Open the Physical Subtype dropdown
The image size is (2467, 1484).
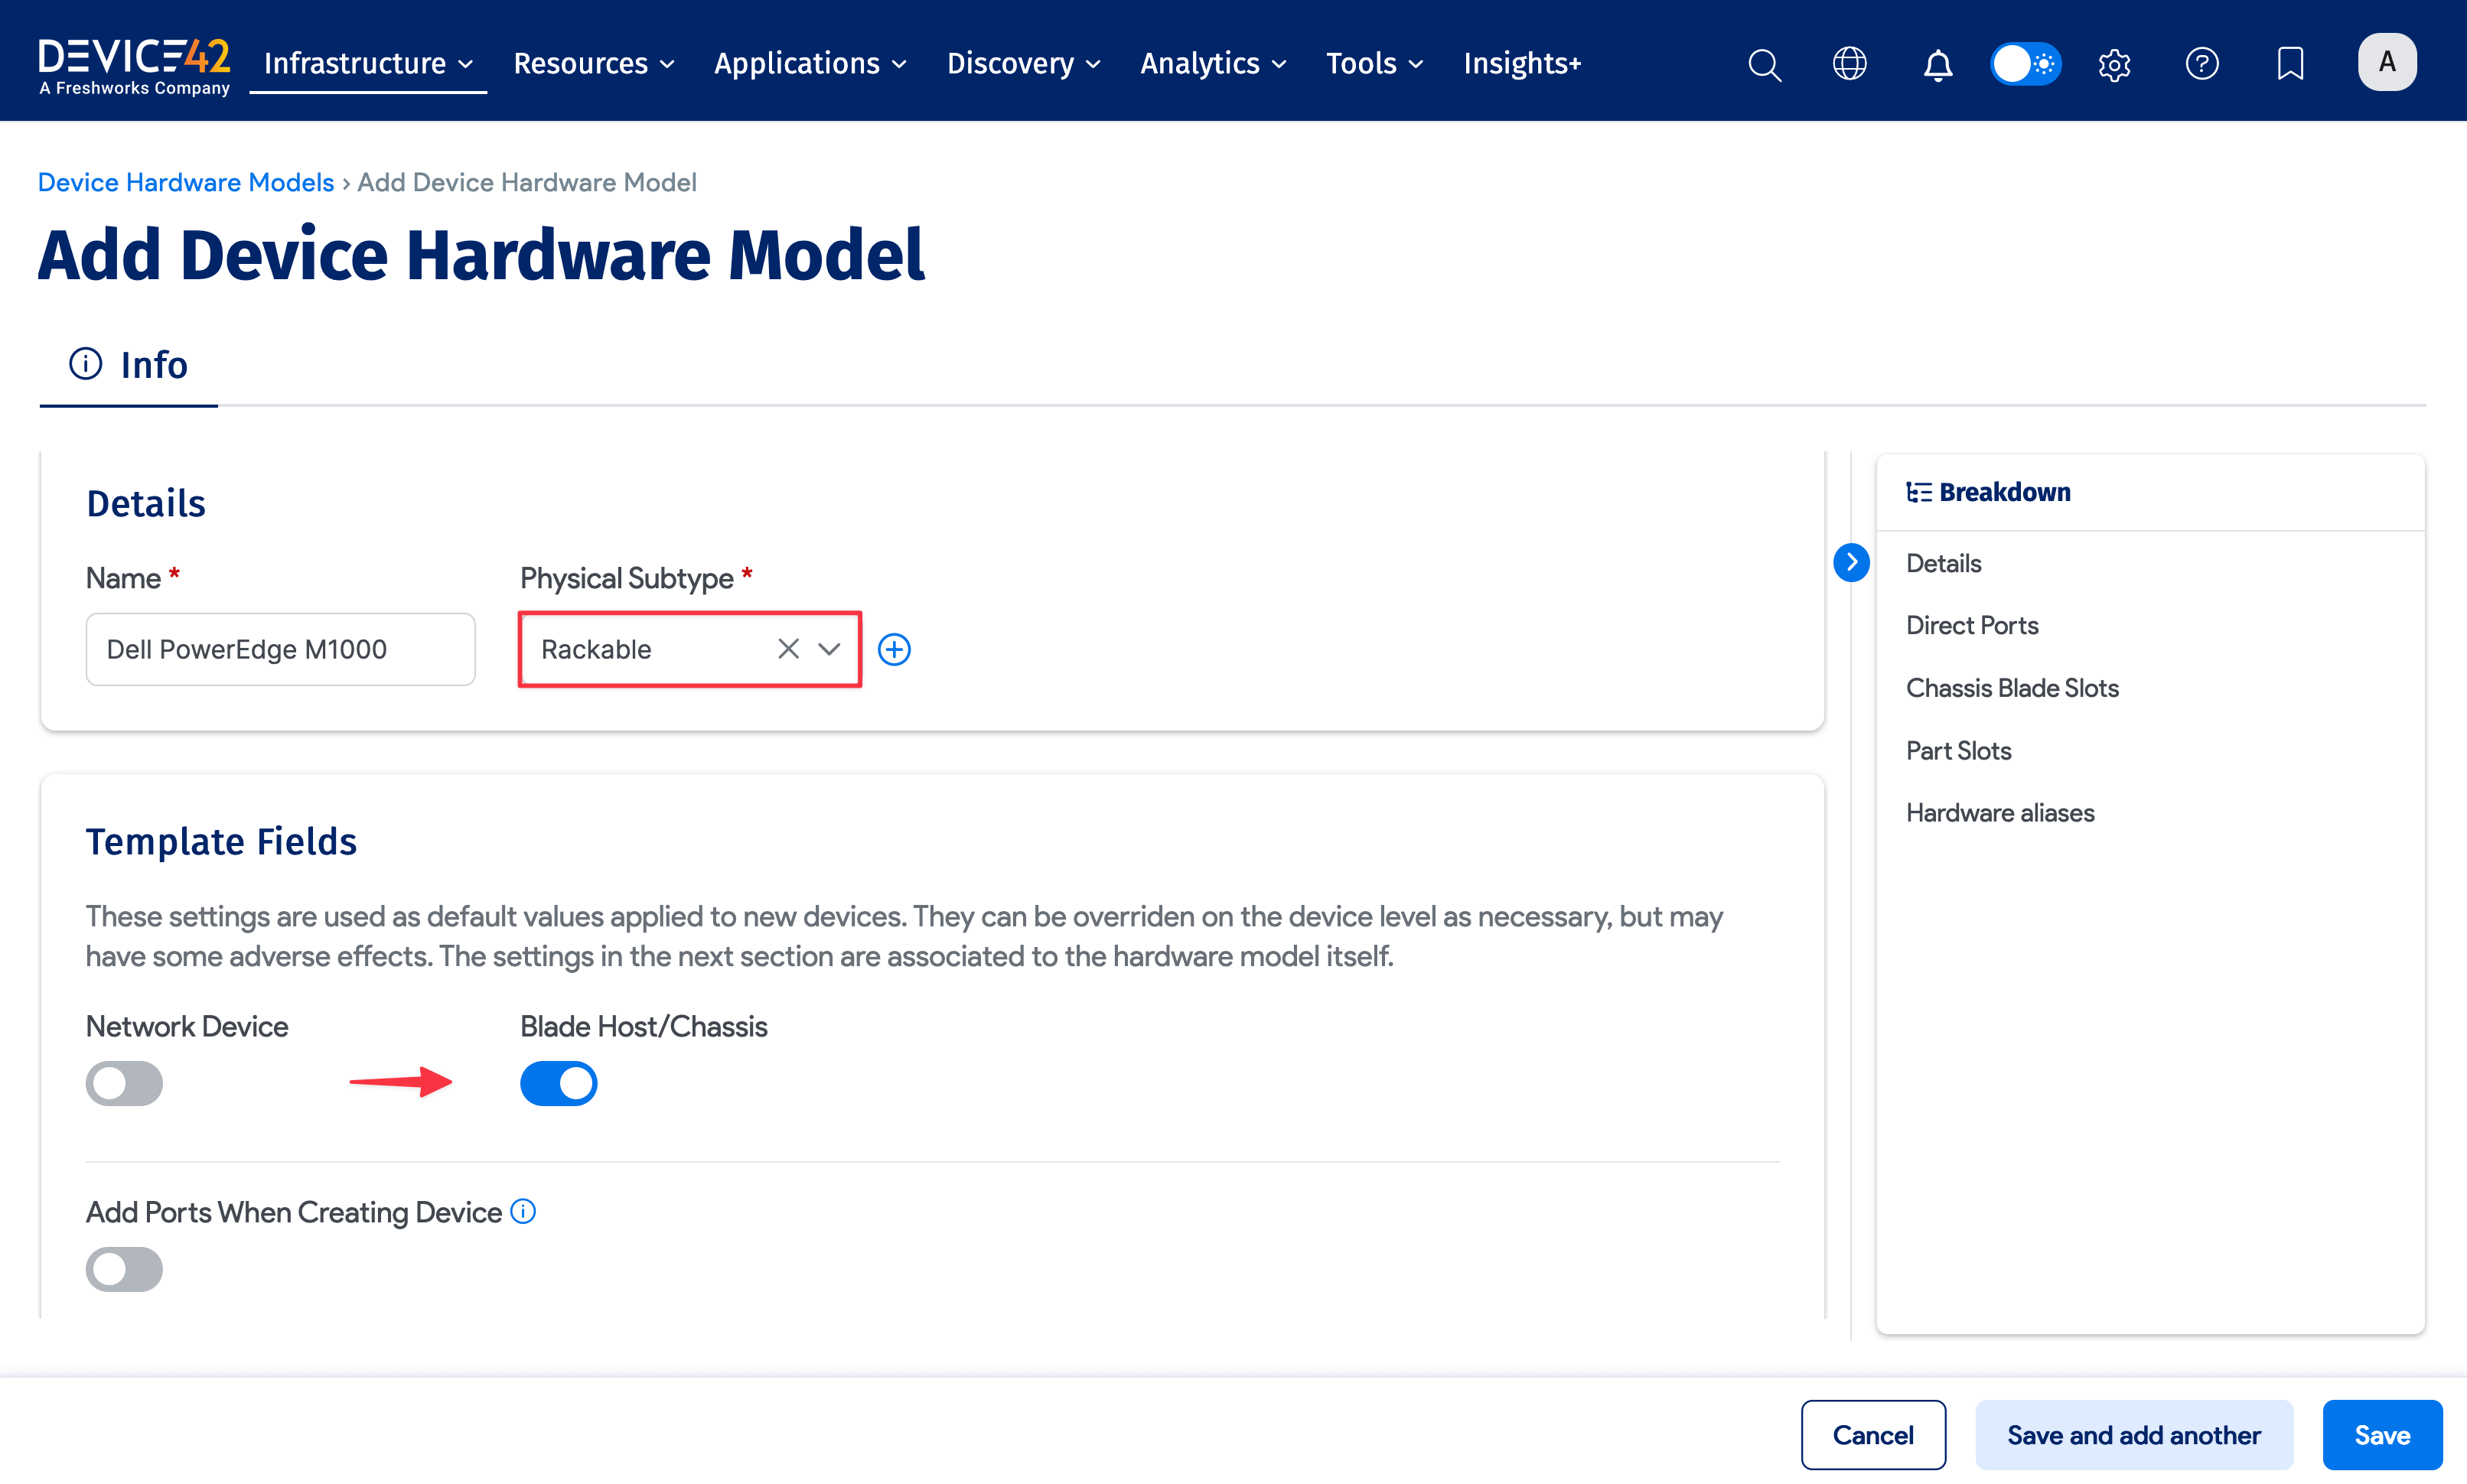click(x=829, y=649)
